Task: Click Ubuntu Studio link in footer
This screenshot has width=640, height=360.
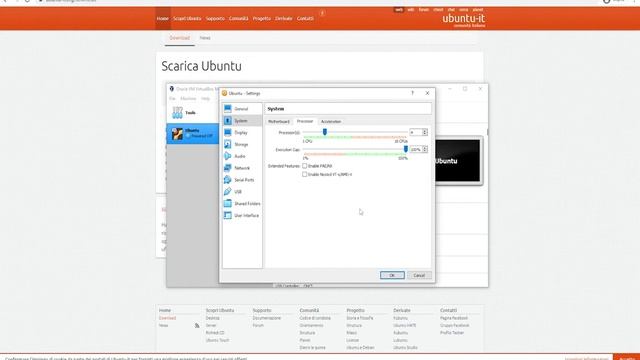Action: (405, 347)
